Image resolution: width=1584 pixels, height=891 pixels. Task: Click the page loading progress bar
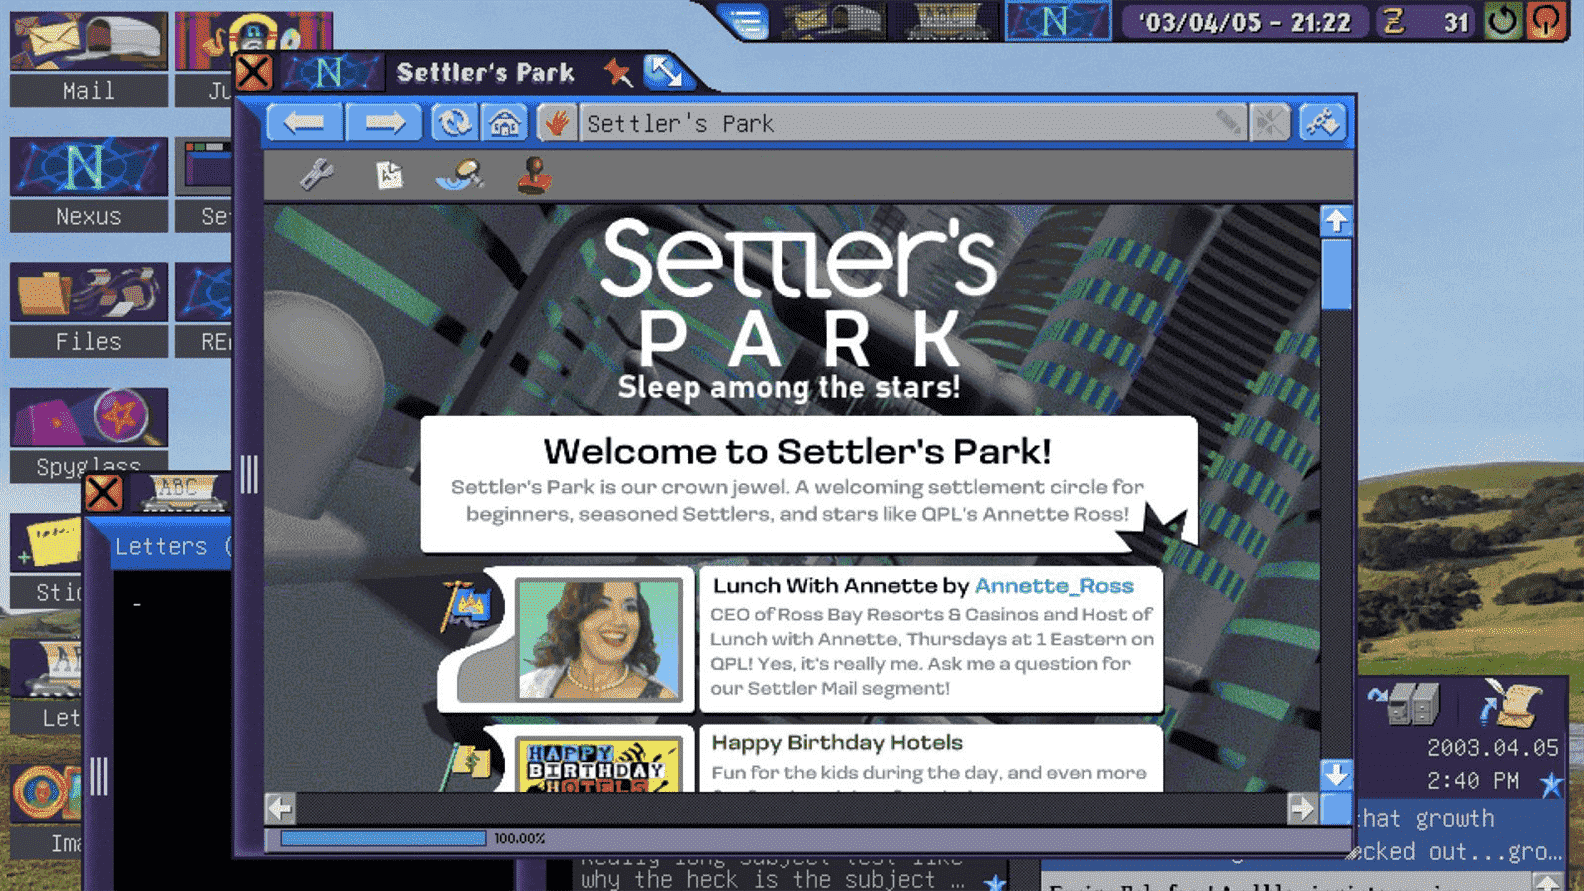tap(383, 838)
